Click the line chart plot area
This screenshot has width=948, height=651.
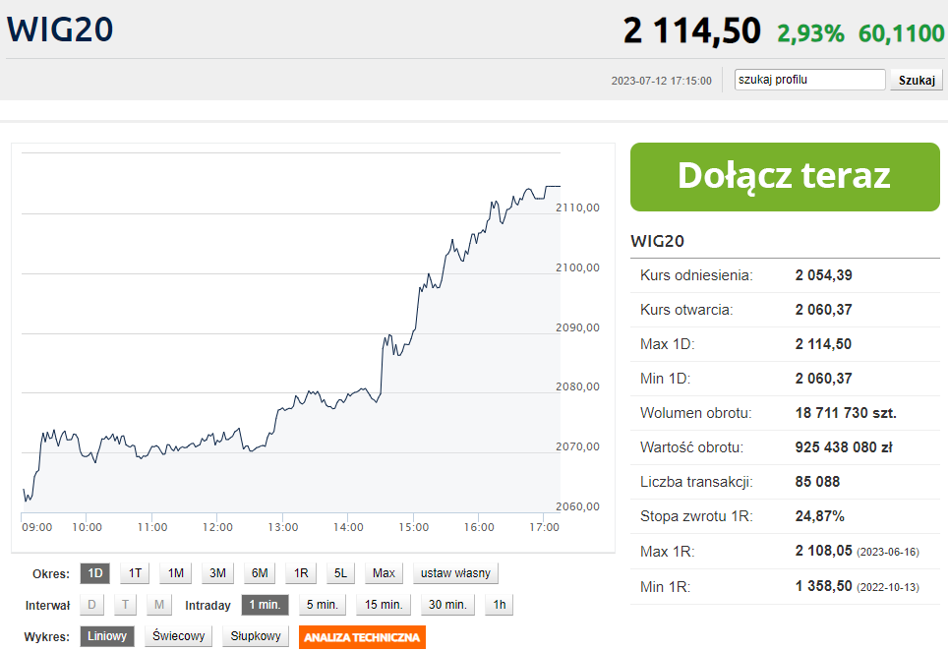[291, 332]
